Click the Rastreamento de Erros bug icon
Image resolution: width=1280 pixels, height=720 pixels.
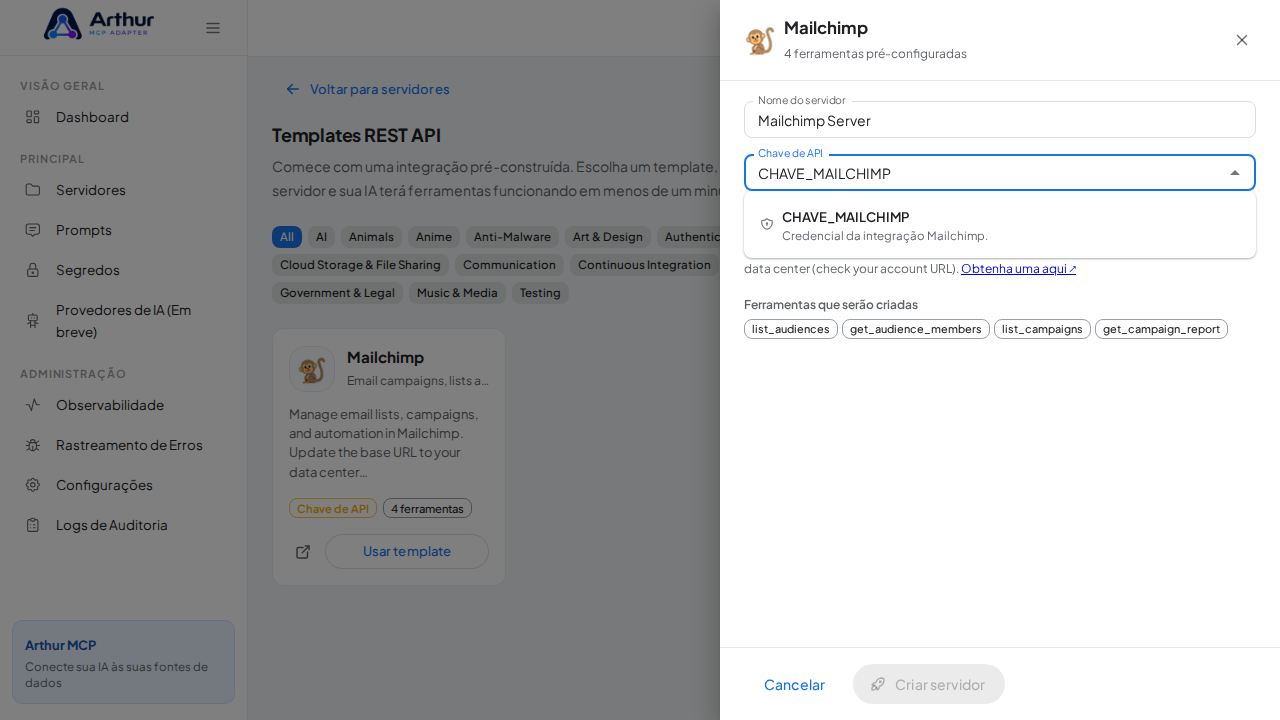point(33,445)
